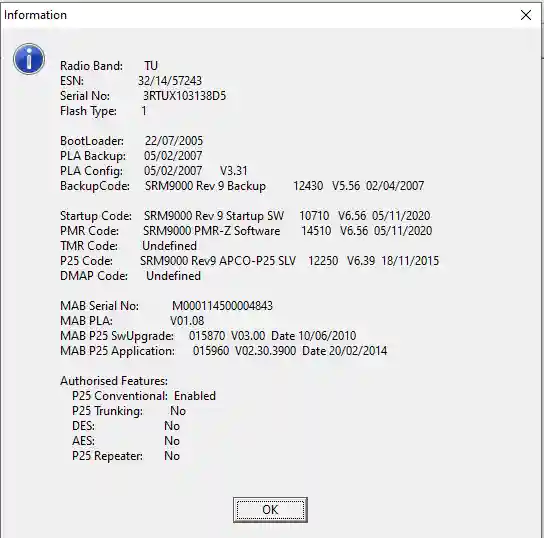Click the 'P25 Trunking:' label
This screenshot has width=544, height=538.
tap(107, 411)
